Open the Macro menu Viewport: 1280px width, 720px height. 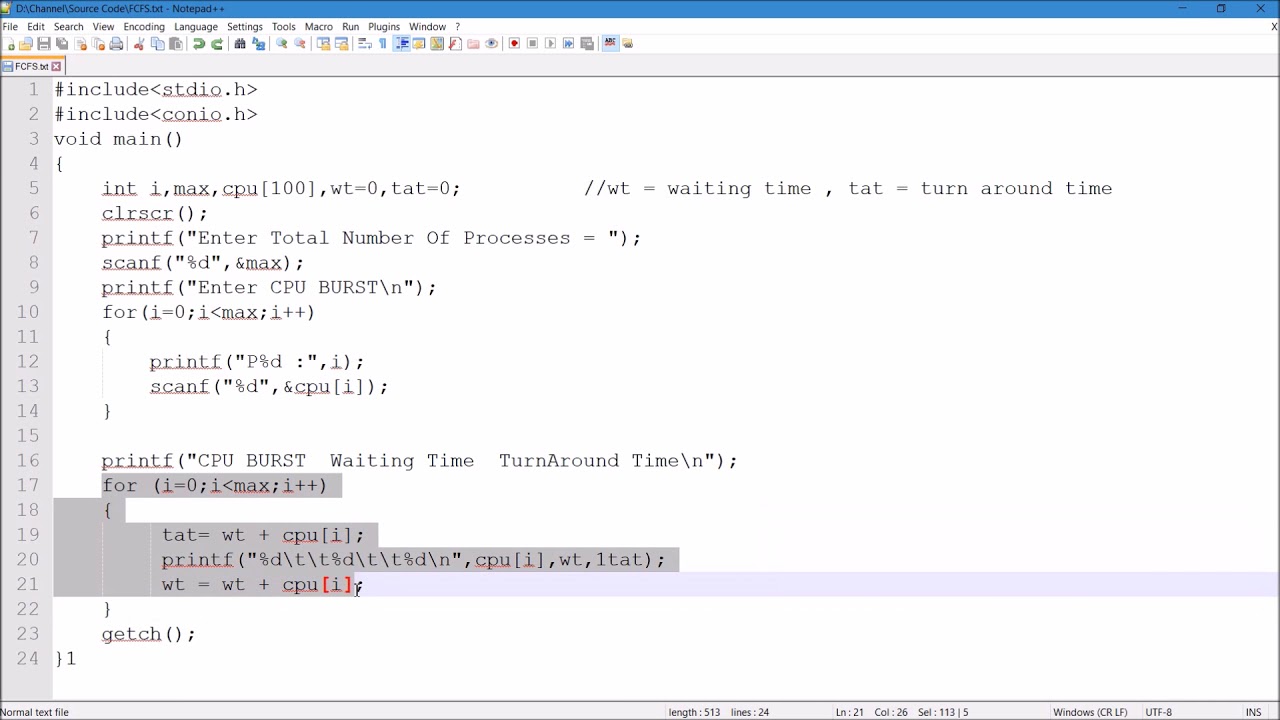pyautogui.click(x=319, y=27)
